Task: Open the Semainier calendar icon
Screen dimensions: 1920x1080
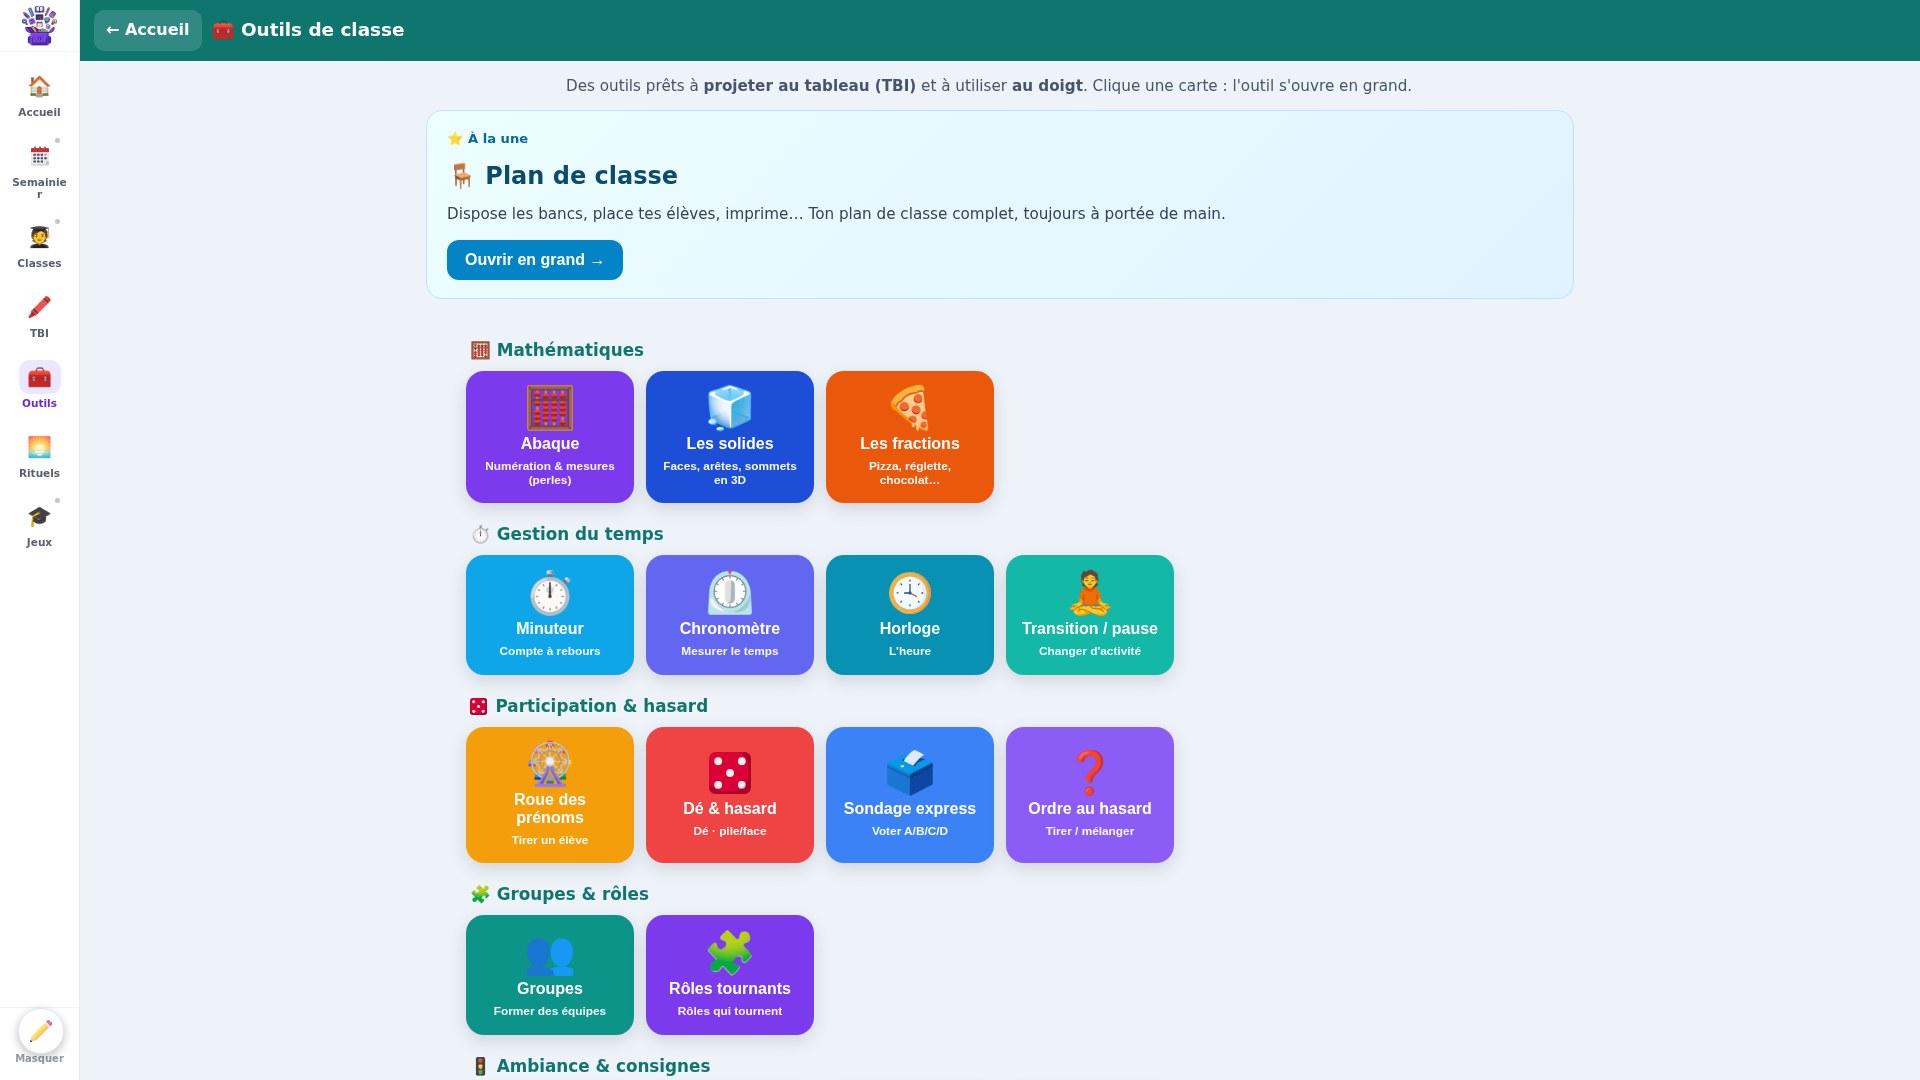Action: 39,157
